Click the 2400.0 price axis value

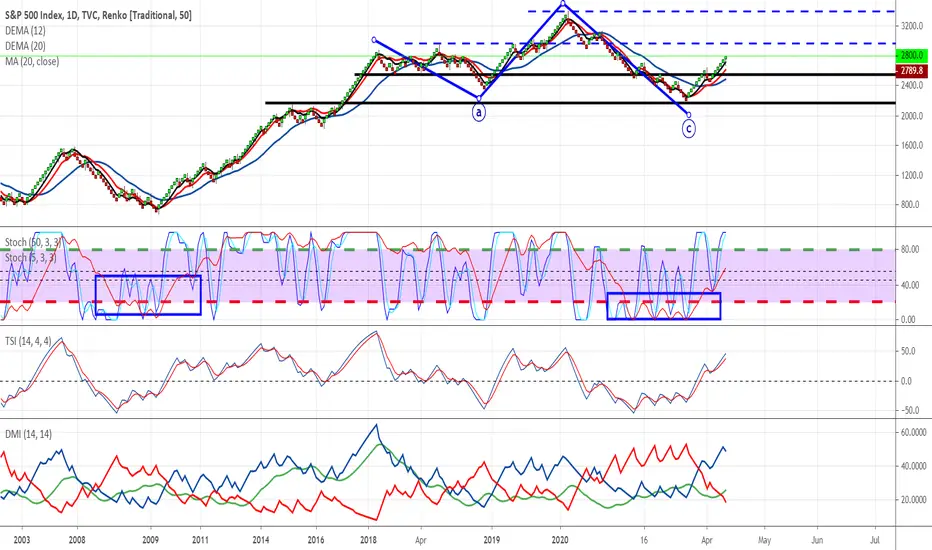911,86
